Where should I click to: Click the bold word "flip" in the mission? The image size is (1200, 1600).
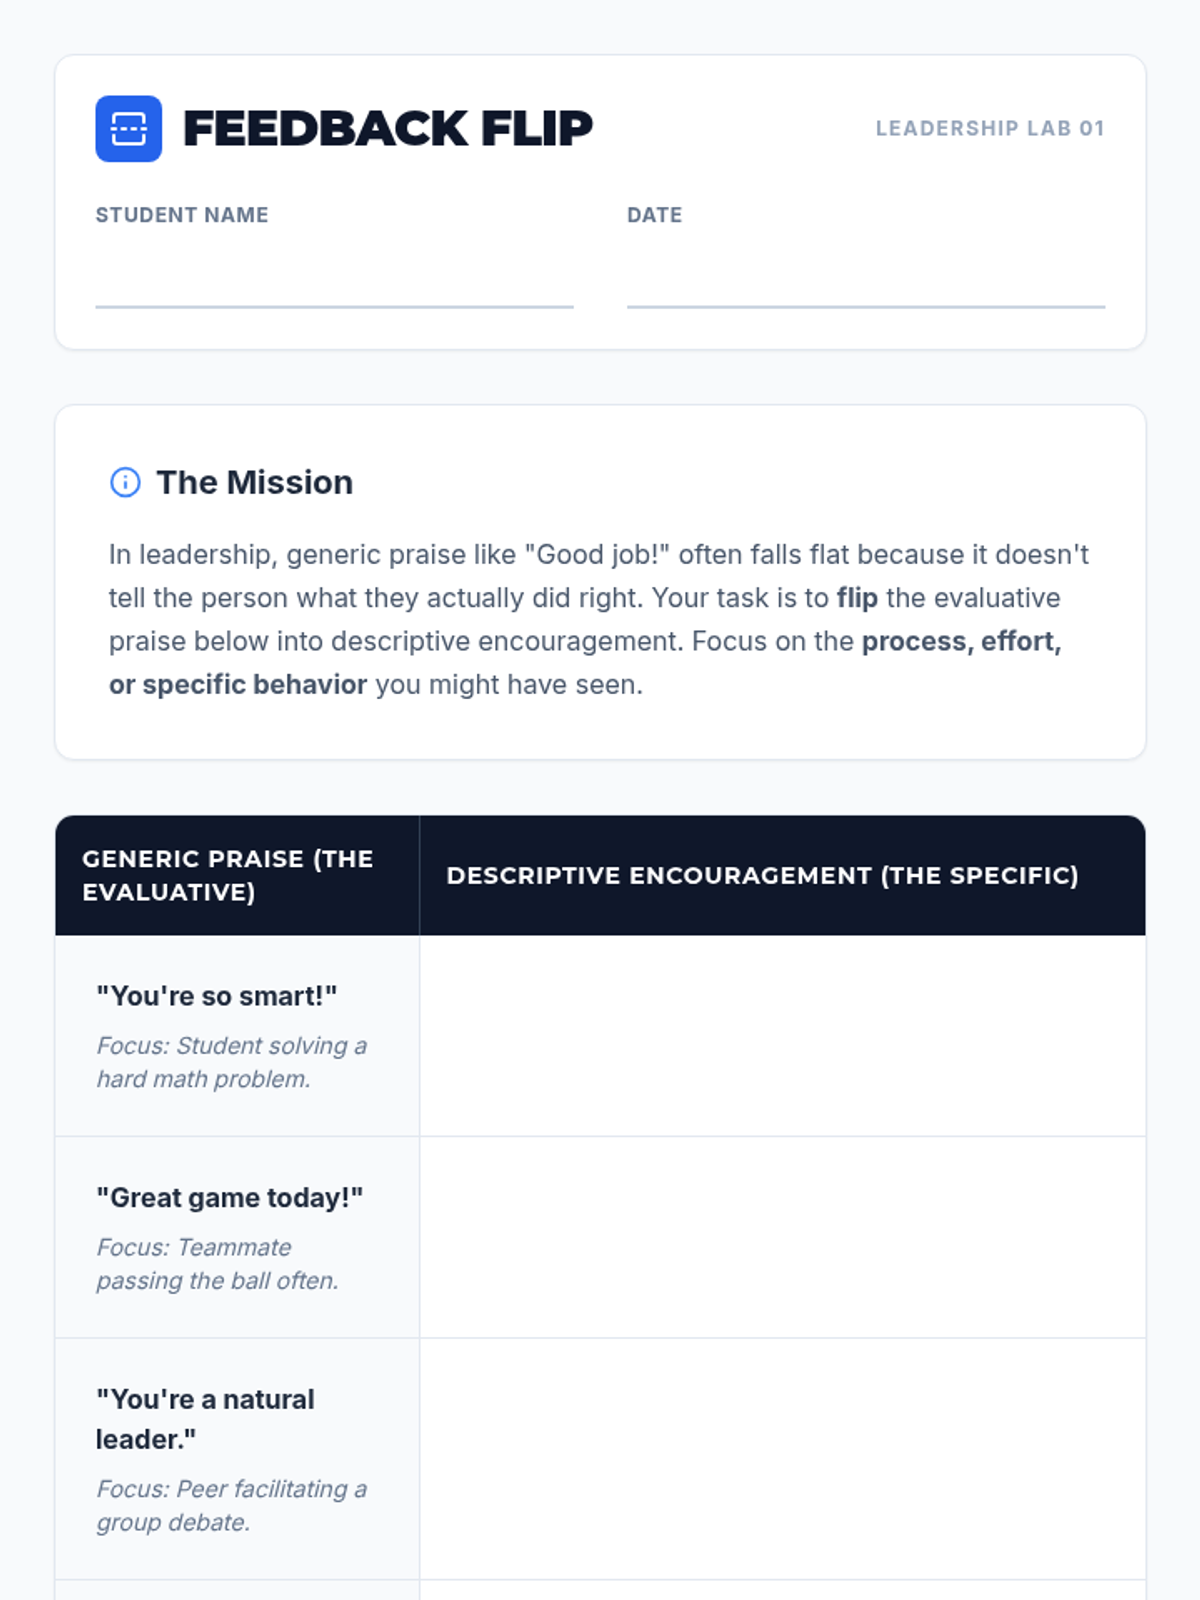(x=857, y=598)
